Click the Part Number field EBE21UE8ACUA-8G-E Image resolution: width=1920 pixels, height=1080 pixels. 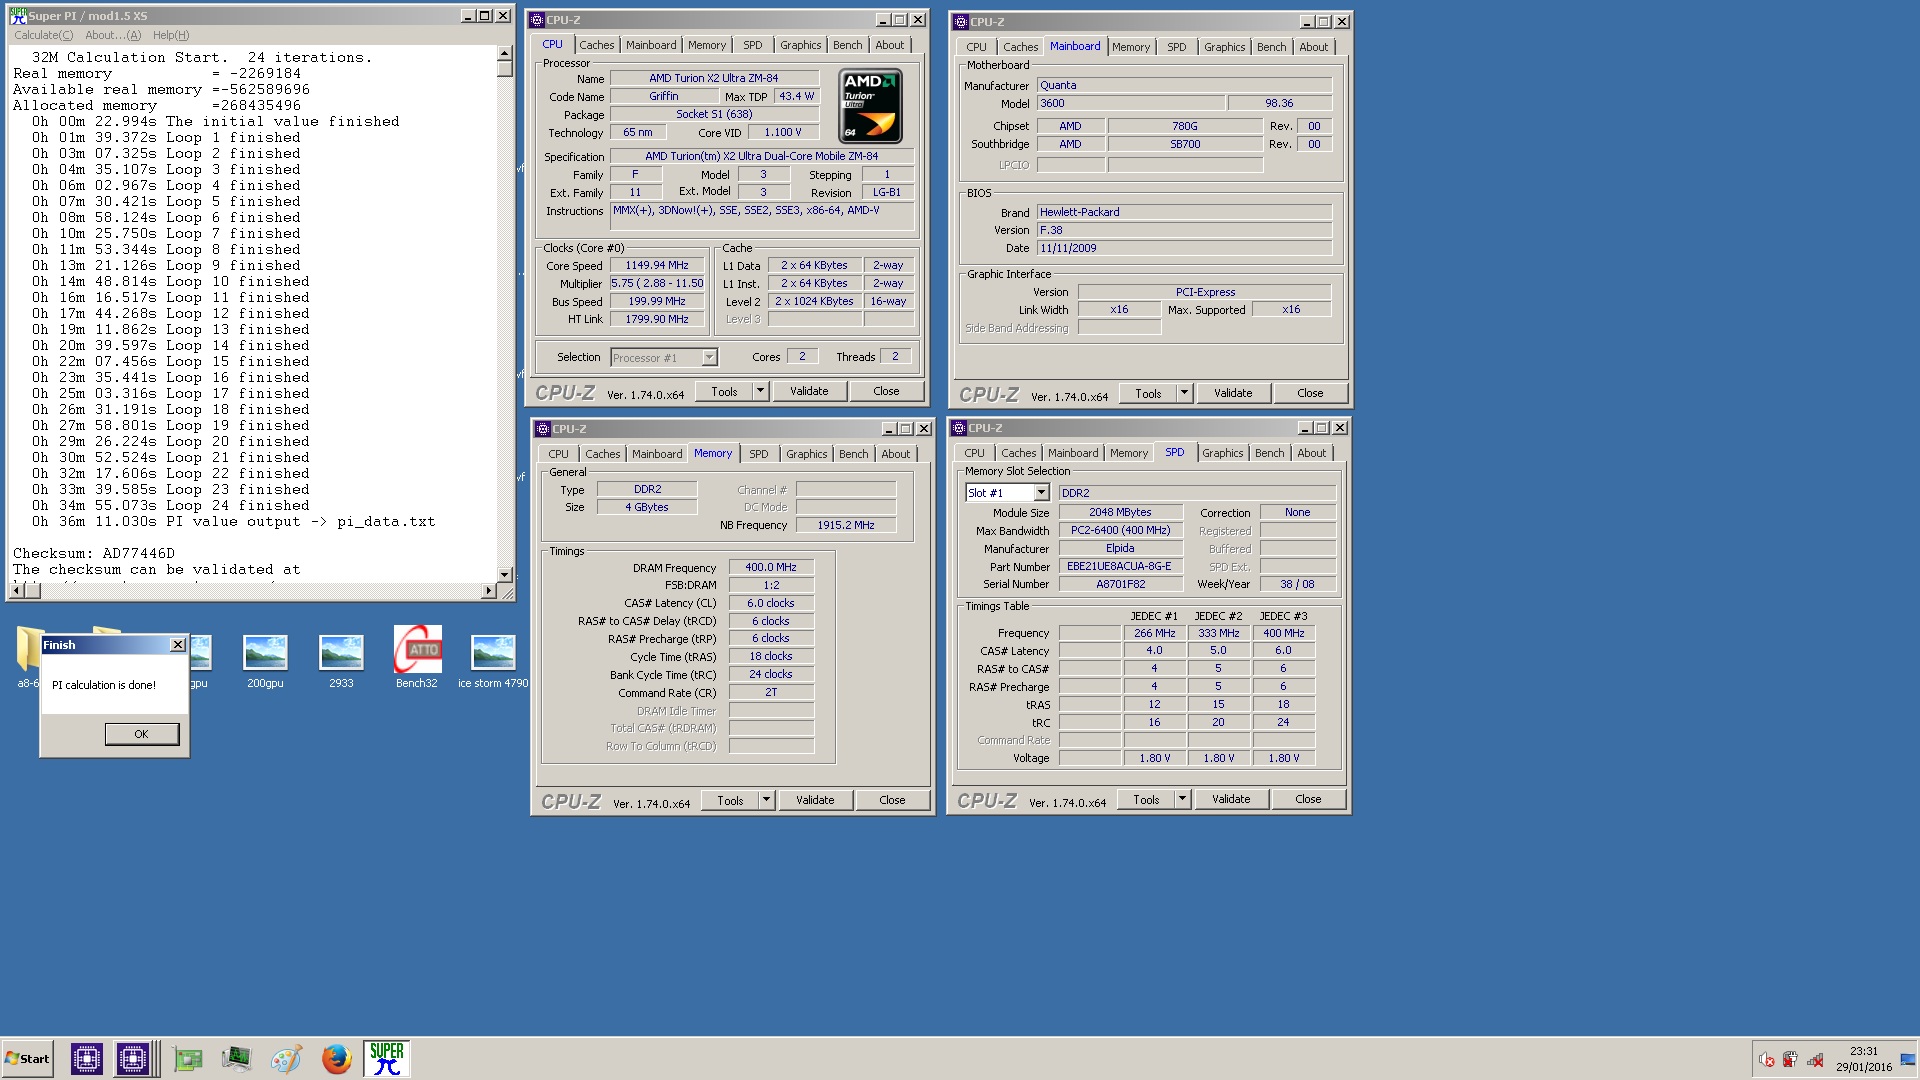click(x=1120, y=566)
